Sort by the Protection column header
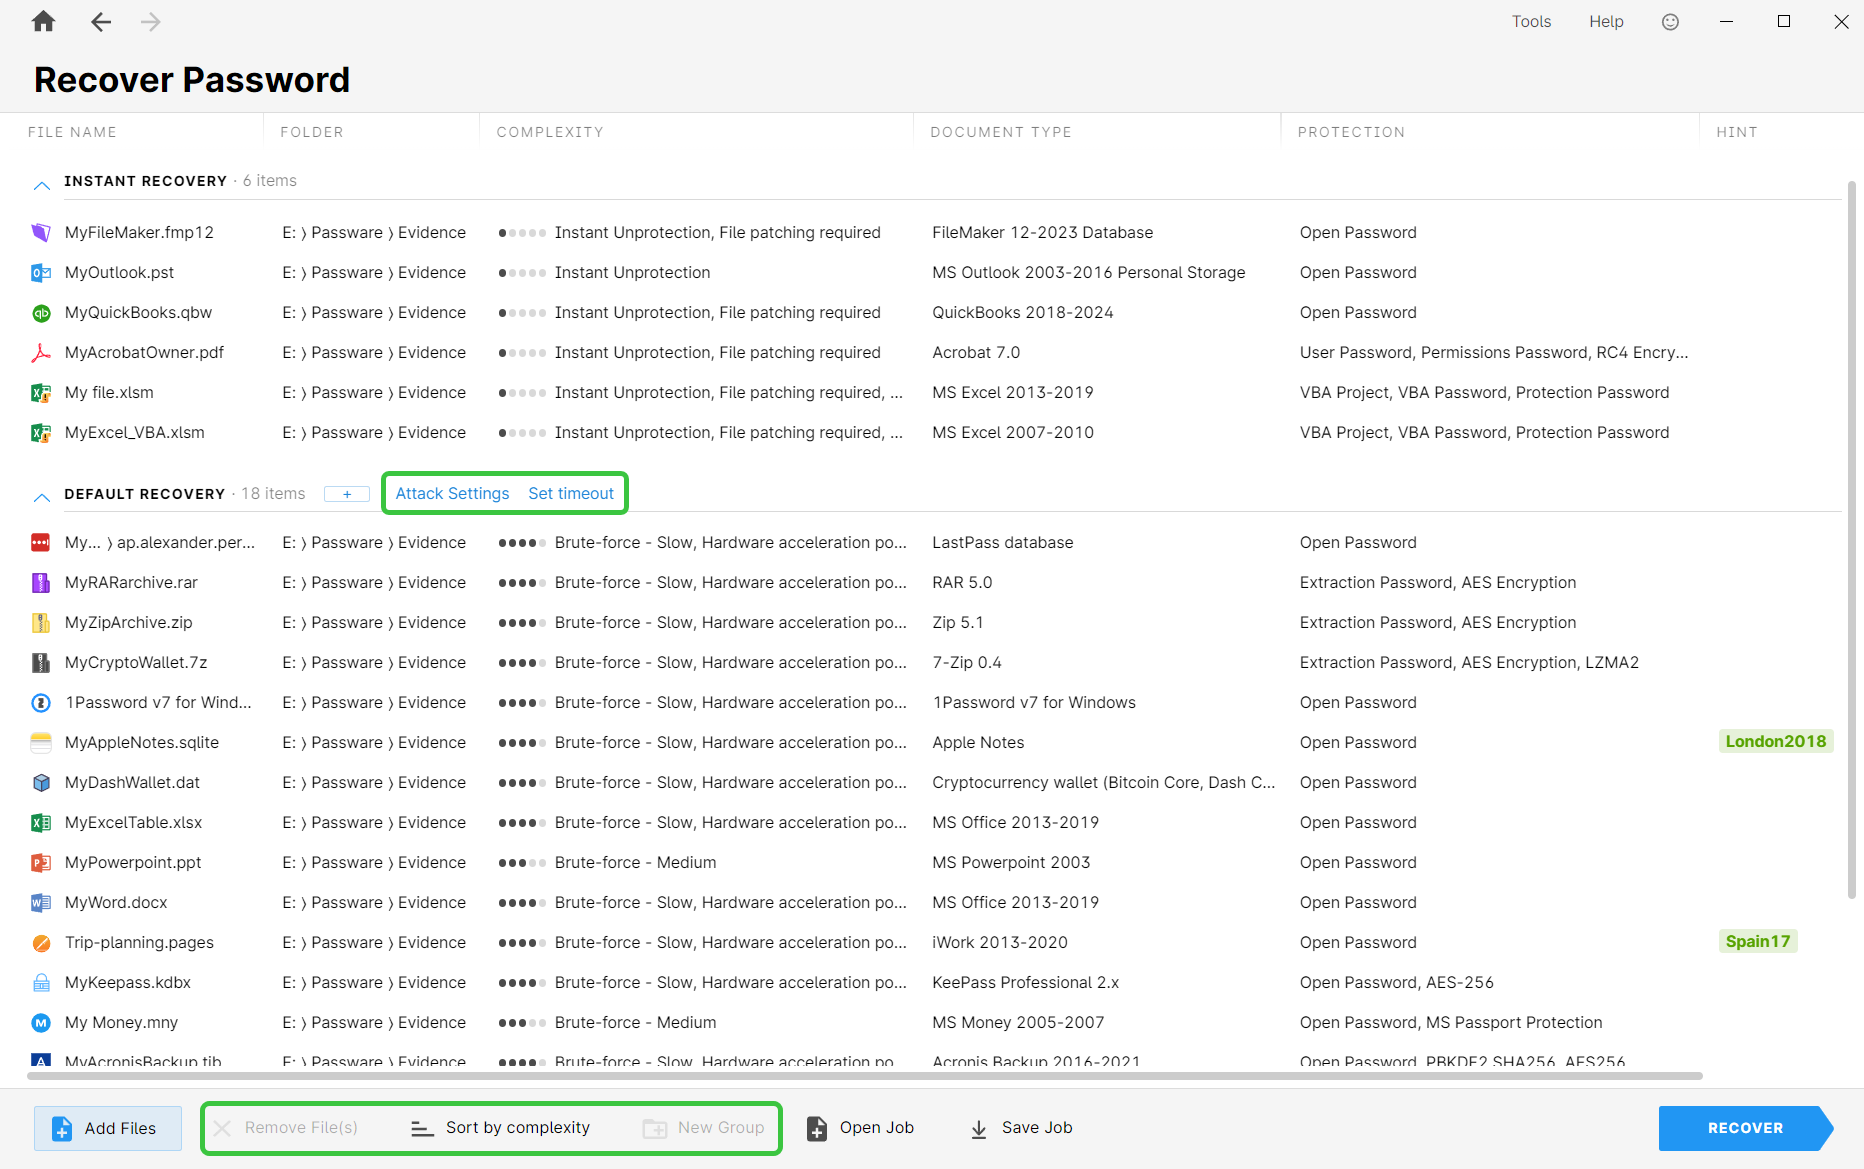This screenshot has width=1864, height=1169. tap(1351, 132)
